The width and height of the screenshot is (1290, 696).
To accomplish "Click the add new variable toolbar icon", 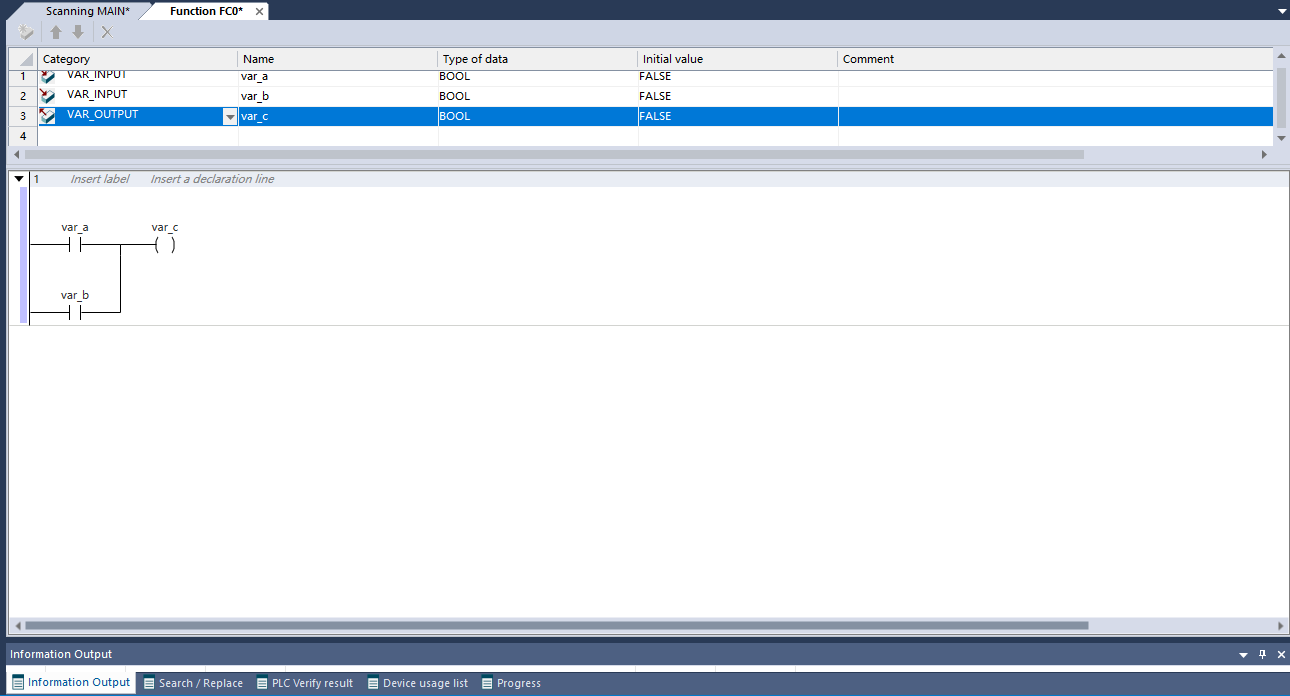I will point(26,32).
